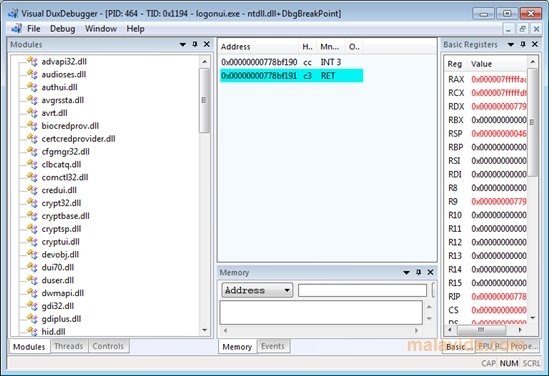
Task: Click the crypt32.dll module icon
Action: tap(32, 203)
